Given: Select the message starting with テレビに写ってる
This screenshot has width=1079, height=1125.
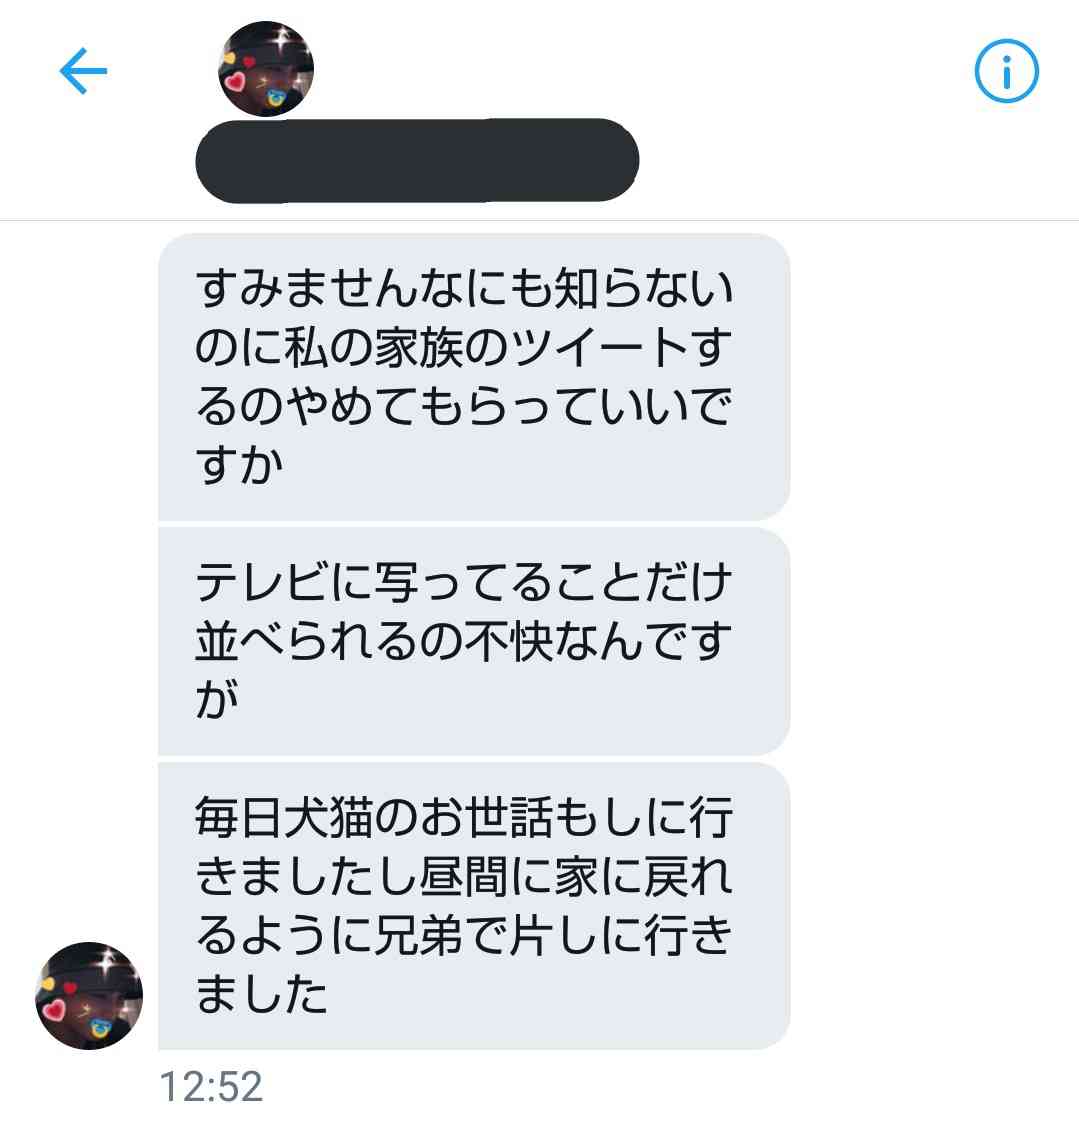Looking at the screenshot, I should coord(473,641).
